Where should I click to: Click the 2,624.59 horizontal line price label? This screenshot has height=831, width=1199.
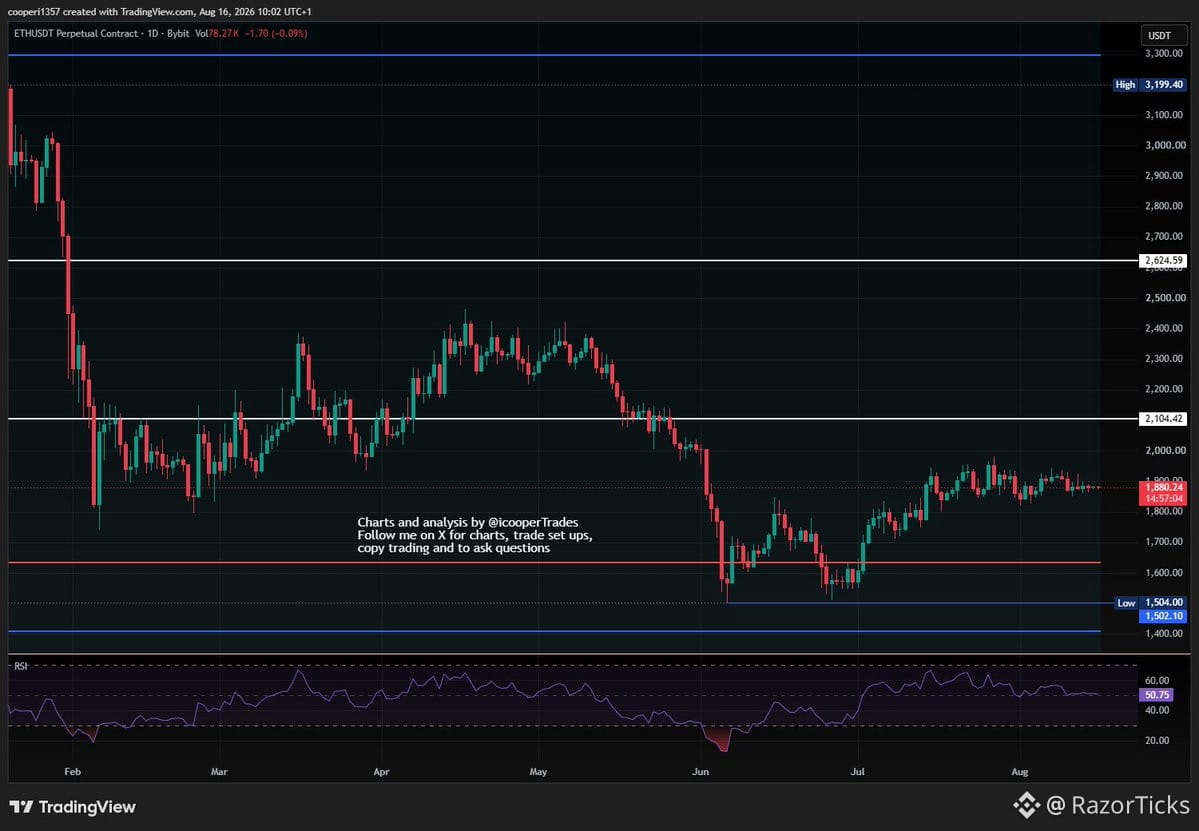[x=1163, y=261]
